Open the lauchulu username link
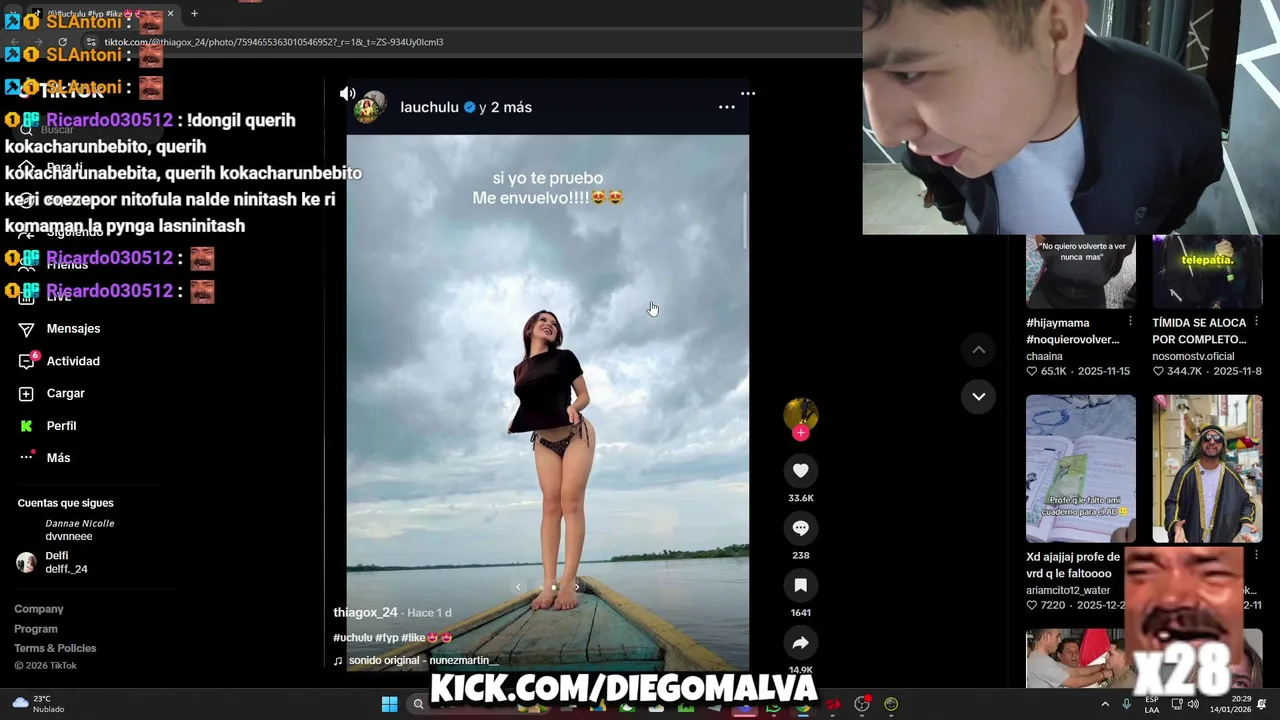 (x=429, y=107)
